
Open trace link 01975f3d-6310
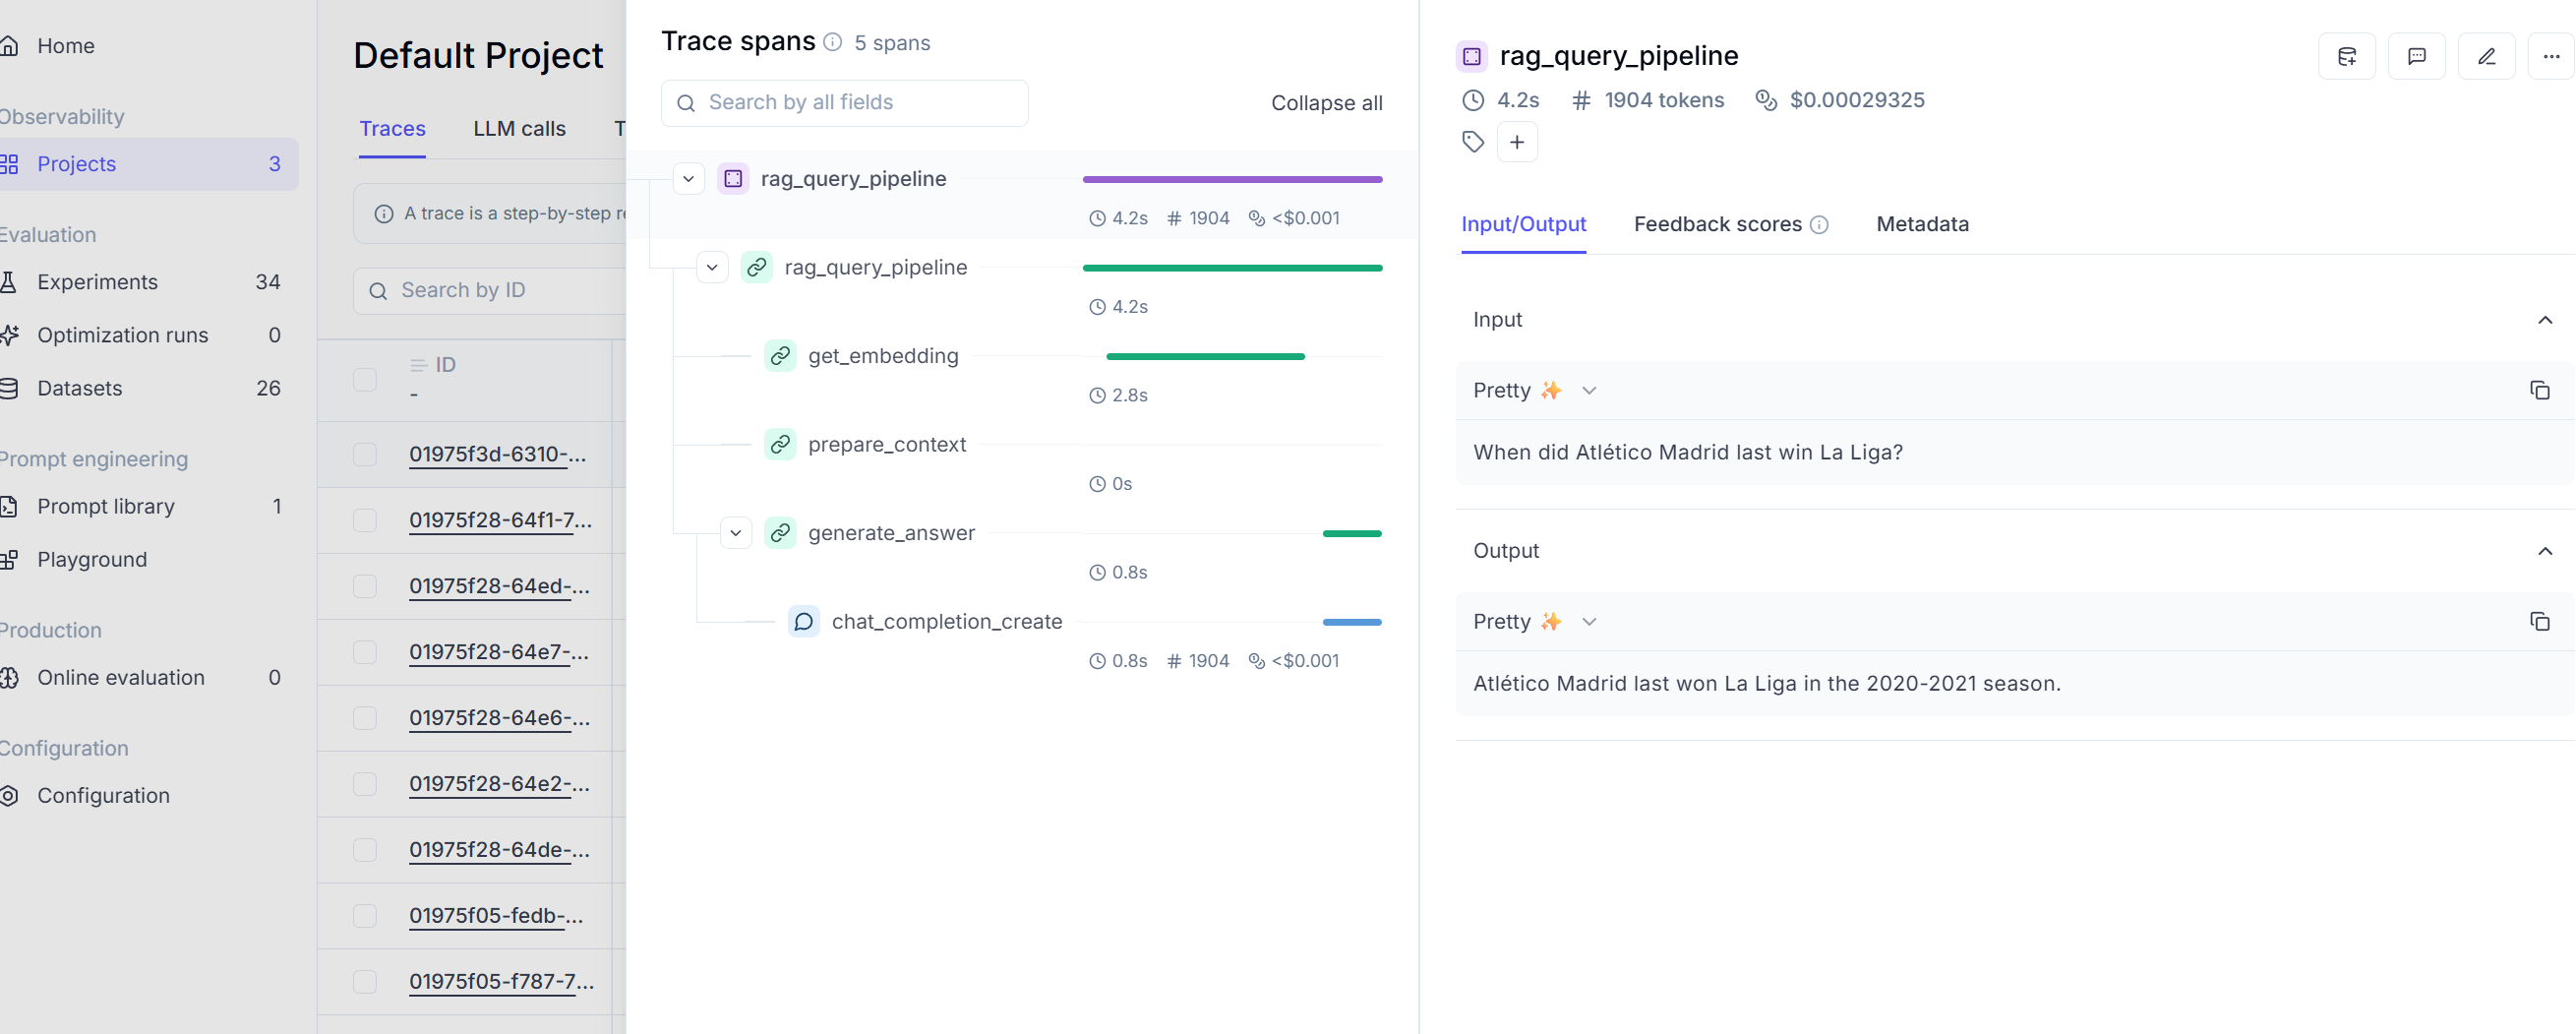pos(497,454)
